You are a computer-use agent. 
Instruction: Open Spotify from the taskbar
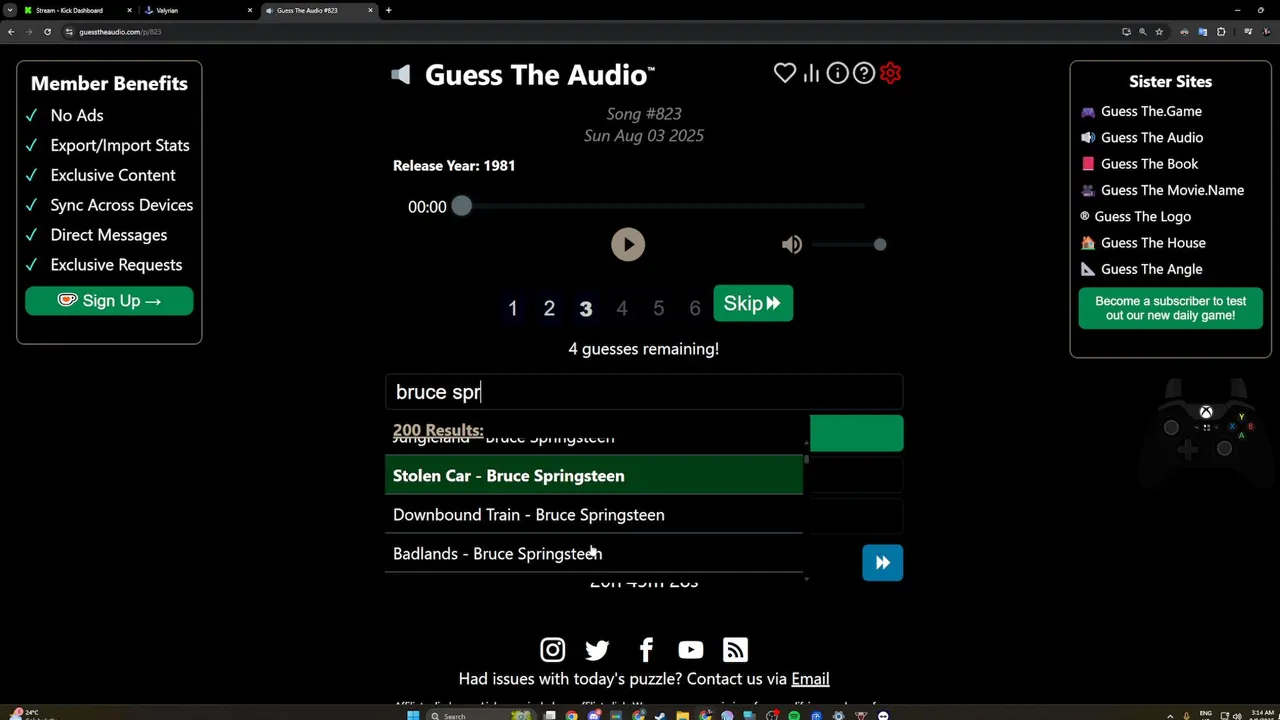[794, 715]
